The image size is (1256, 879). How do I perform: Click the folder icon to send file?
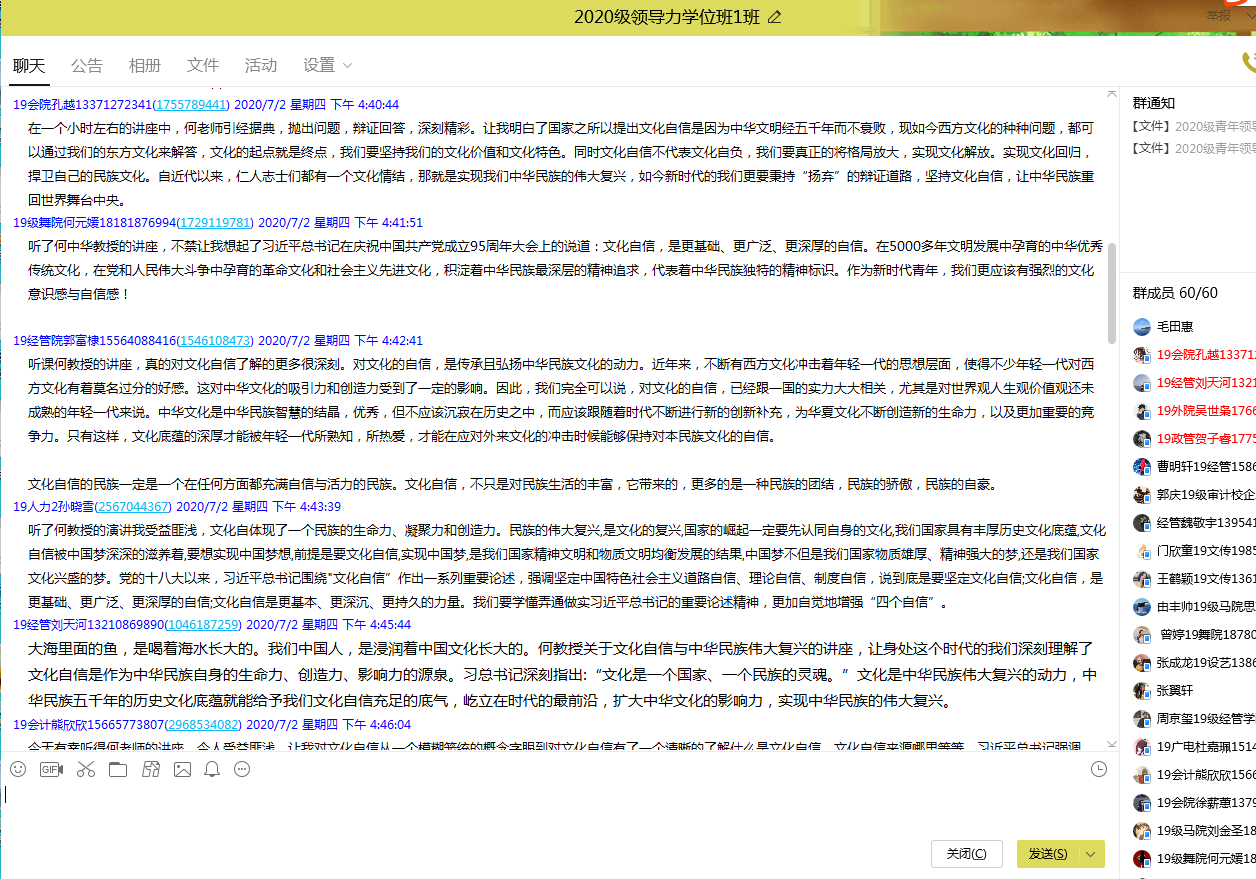pyautogui.click(x=118, y=769)
